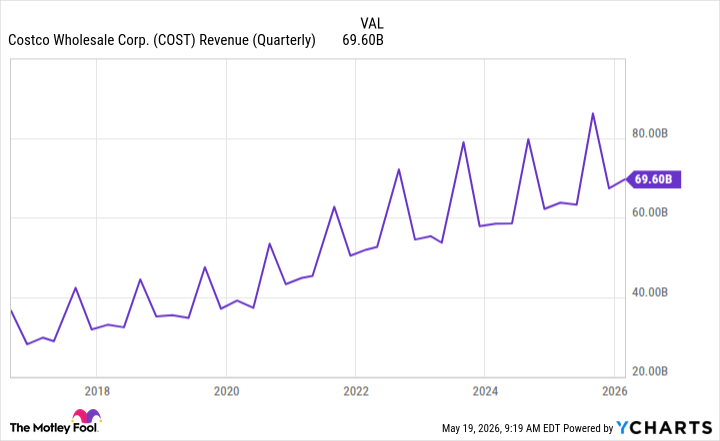This screenshot has width=720, height=441.
Task: Click the 'Costco Wholesale Corp. (COST) Revenue (Quarterly)' legend label
Action: click(x=162, y=40)
